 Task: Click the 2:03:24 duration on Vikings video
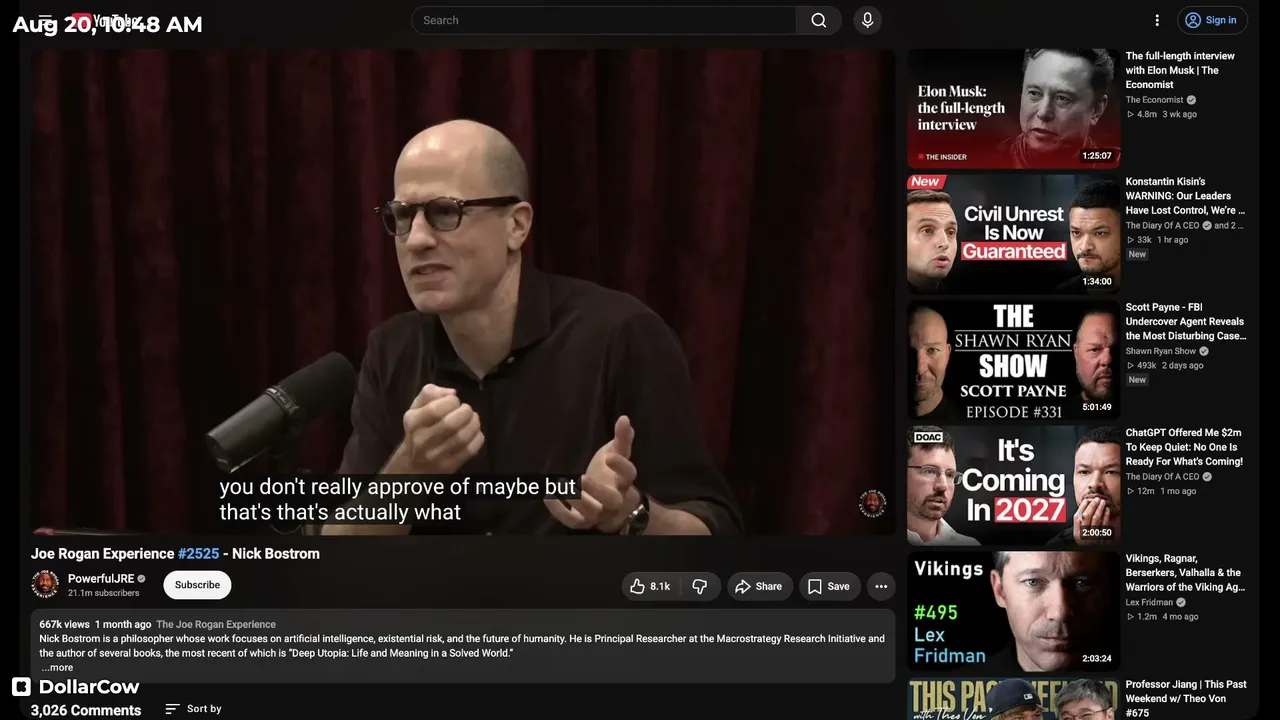[1097, 659]
